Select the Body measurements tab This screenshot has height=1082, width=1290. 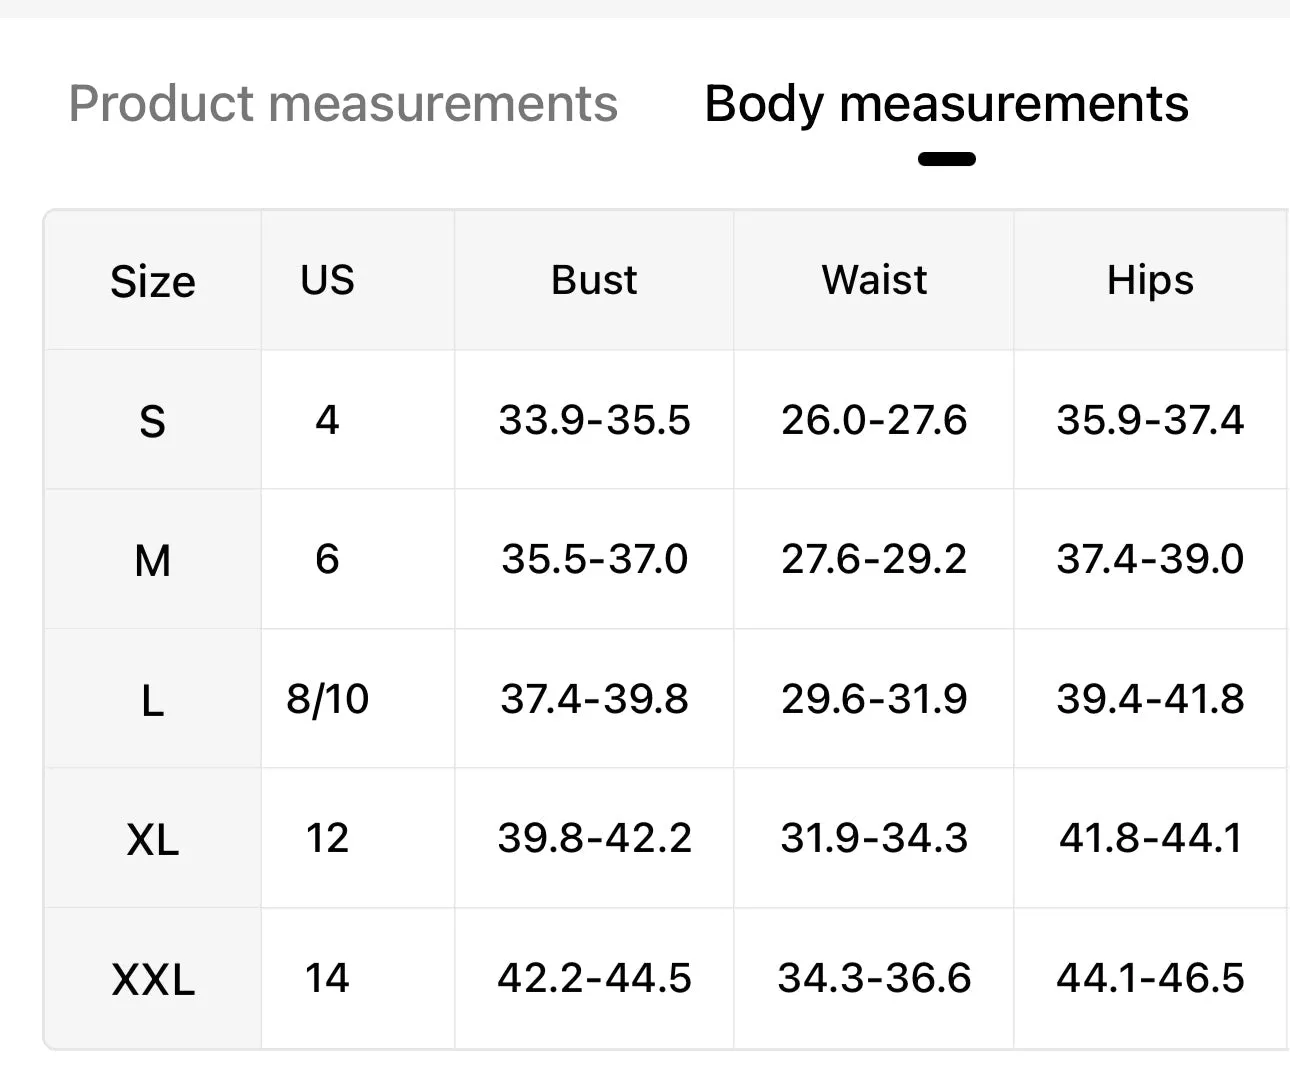click(946, 104)
